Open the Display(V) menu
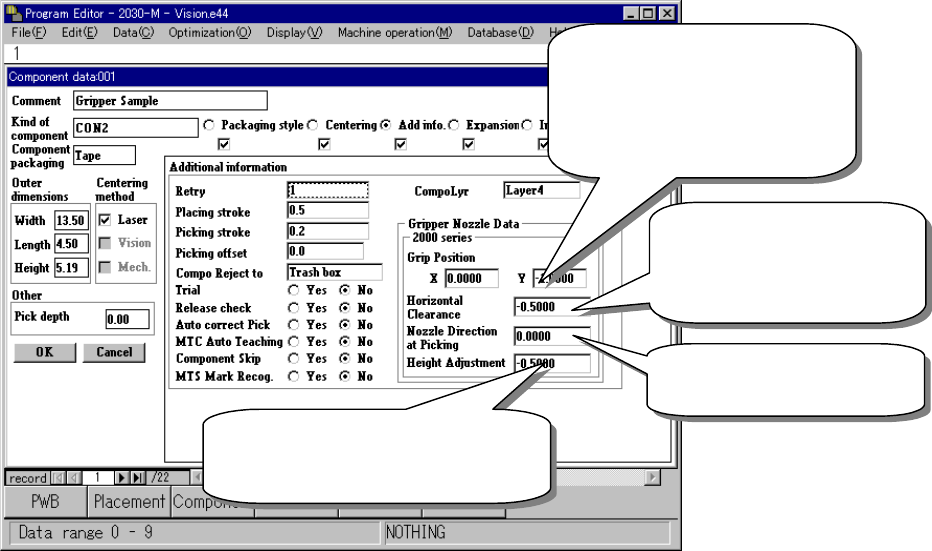The height and width of the screenshot is (551, 932). click(294, 33)
